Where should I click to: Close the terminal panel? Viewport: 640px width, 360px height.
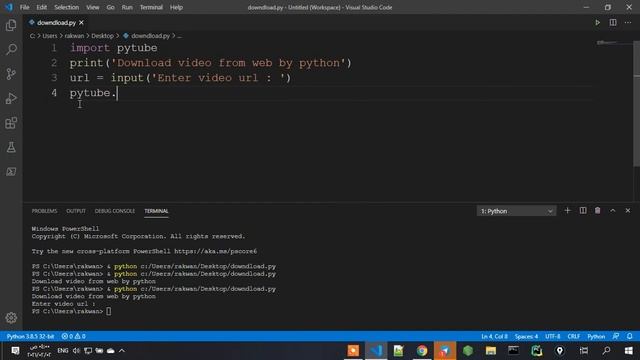pos(628,211)
